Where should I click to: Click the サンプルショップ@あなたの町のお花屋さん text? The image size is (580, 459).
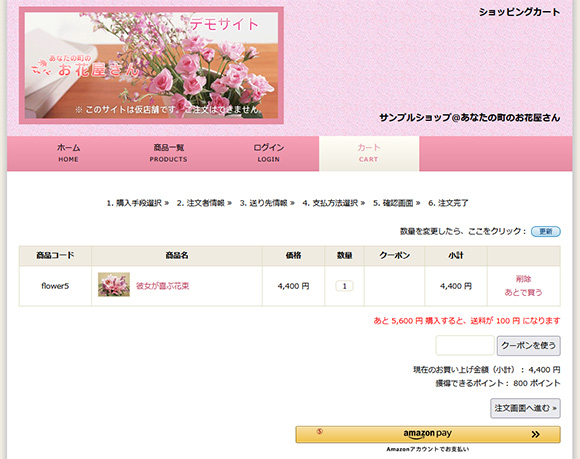(470, 118)
